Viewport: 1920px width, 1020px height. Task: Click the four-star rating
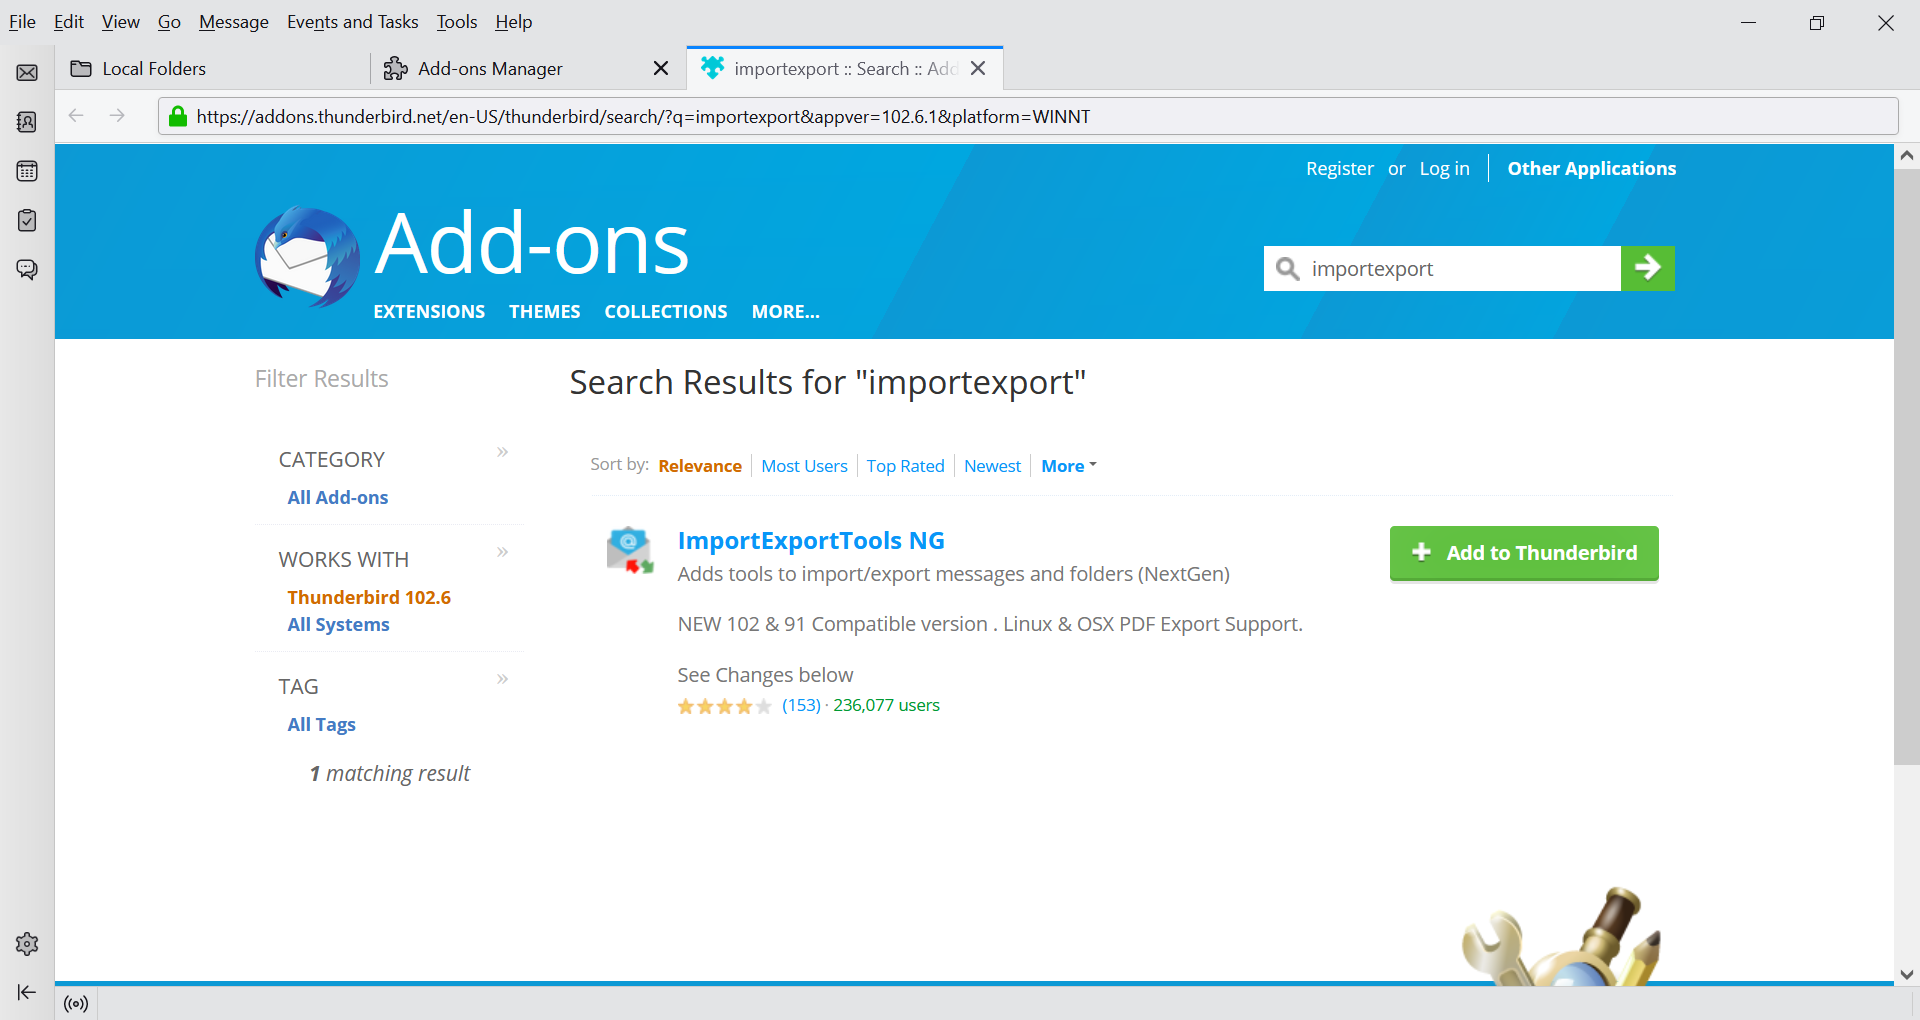point(725,706)
